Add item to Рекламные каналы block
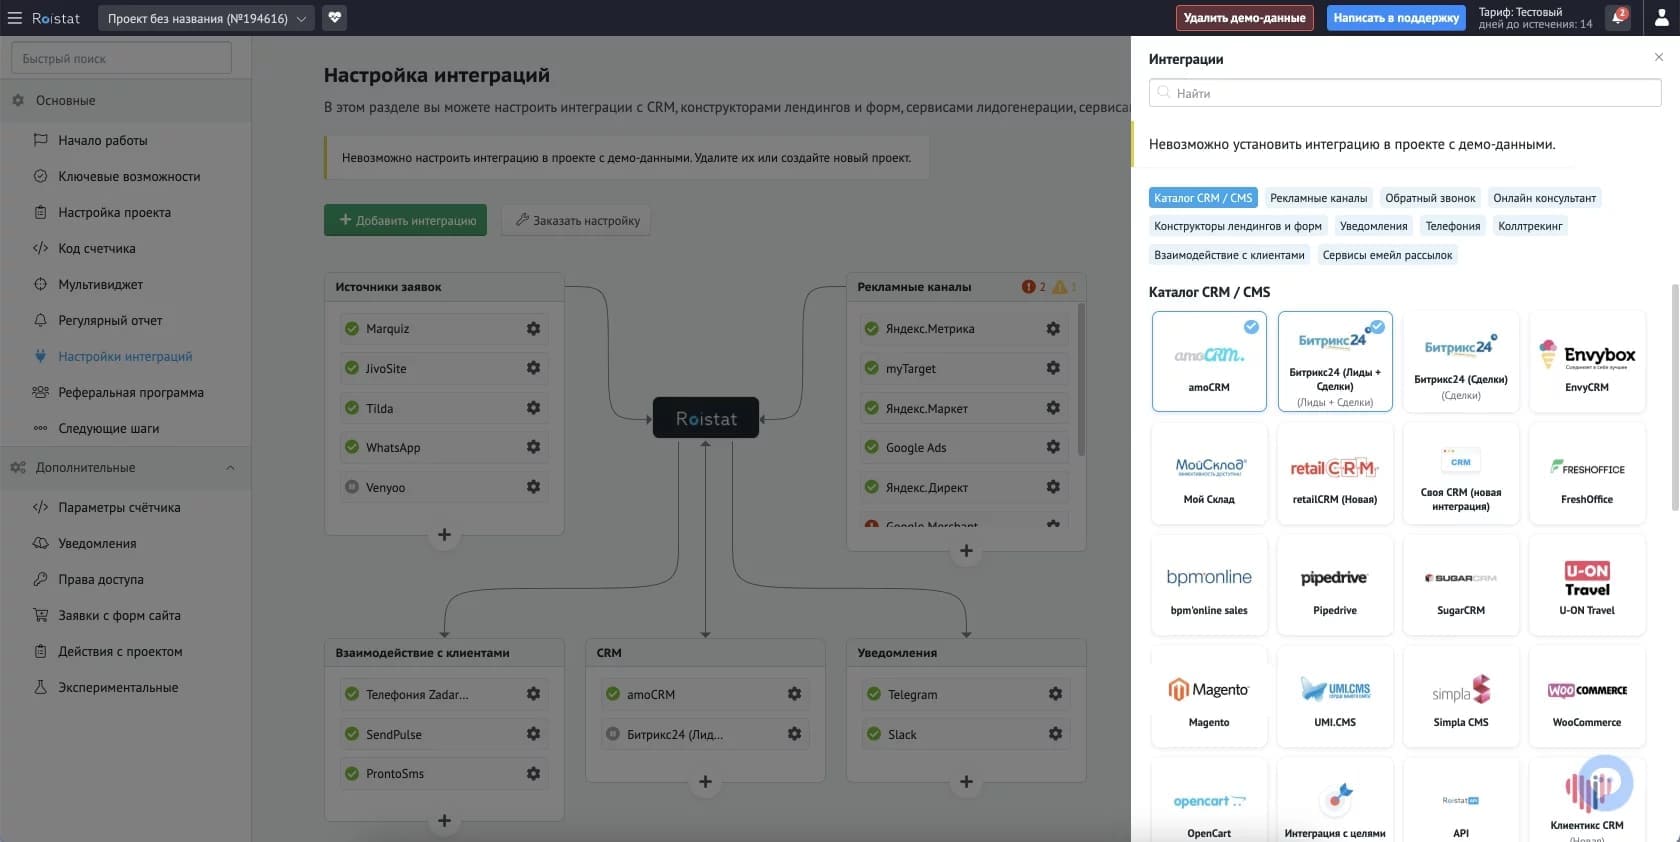The image size is (1680, 842). 966,551
